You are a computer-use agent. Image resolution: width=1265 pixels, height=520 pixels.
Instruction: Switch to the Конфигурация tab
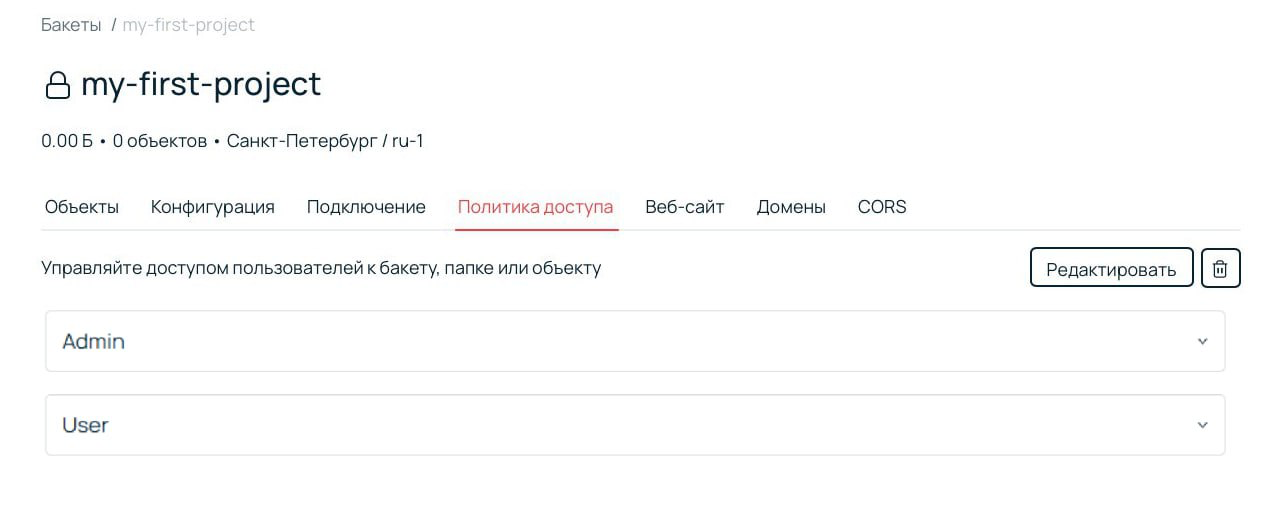[x=212, y=207]
